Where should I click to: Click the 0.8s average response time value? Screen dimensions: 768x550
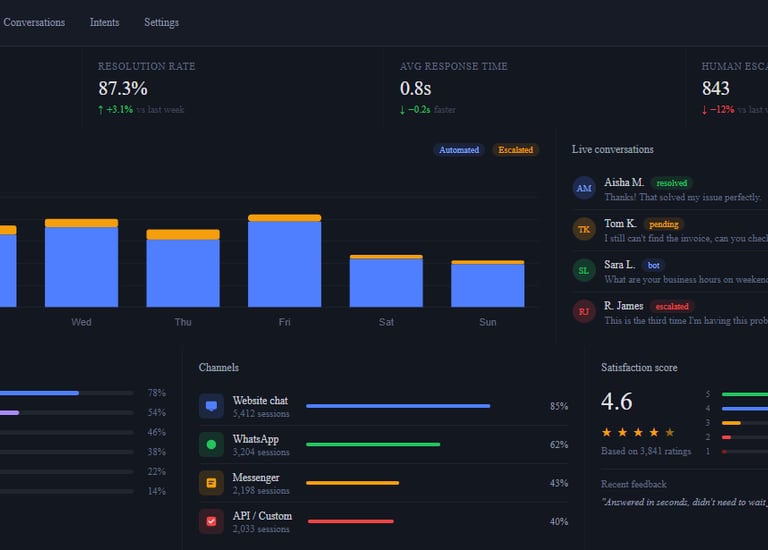[415, 89]
